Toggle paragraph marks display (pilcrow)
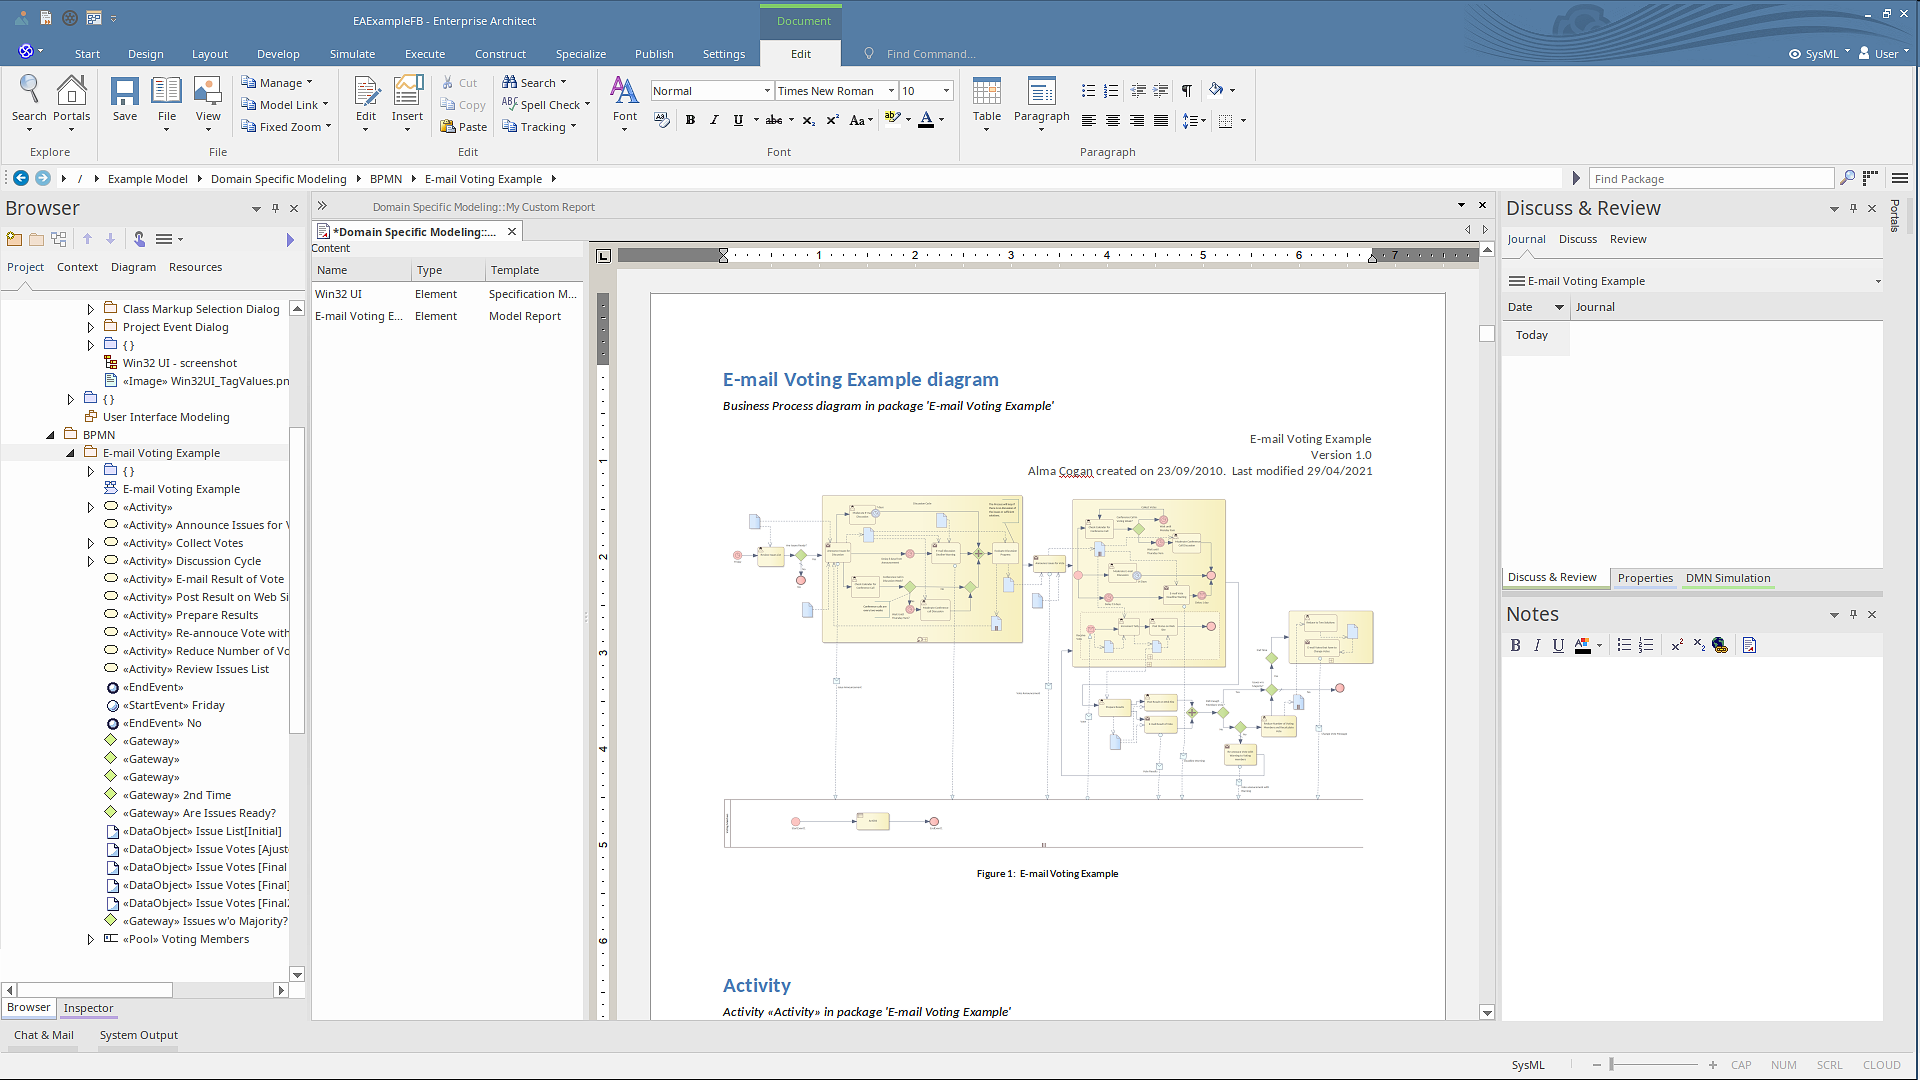 (1186, 91)
